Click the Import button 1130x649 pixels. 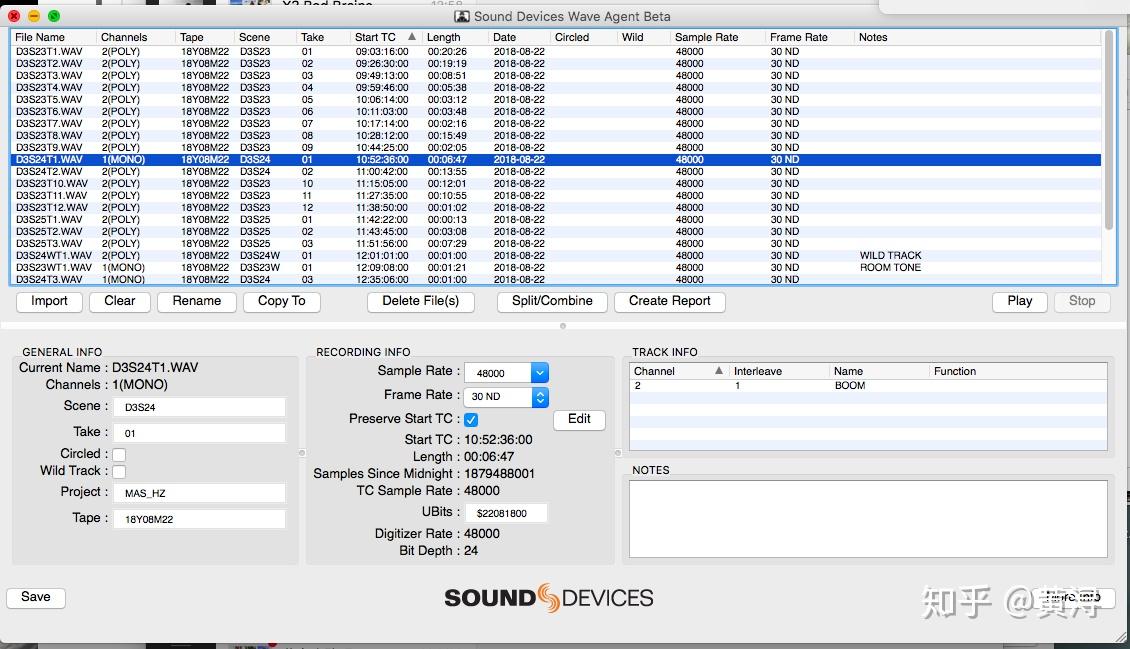tap(49, 301)
